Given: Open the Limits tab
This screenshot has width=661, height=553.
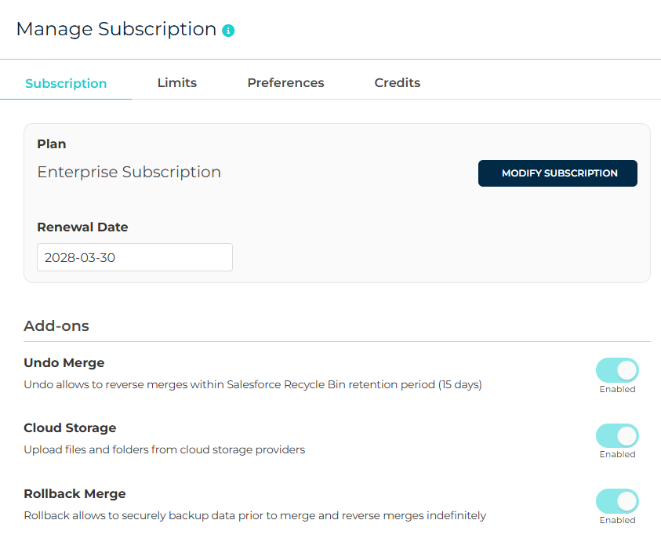Looking at the screenshot, I should [177, 83].
